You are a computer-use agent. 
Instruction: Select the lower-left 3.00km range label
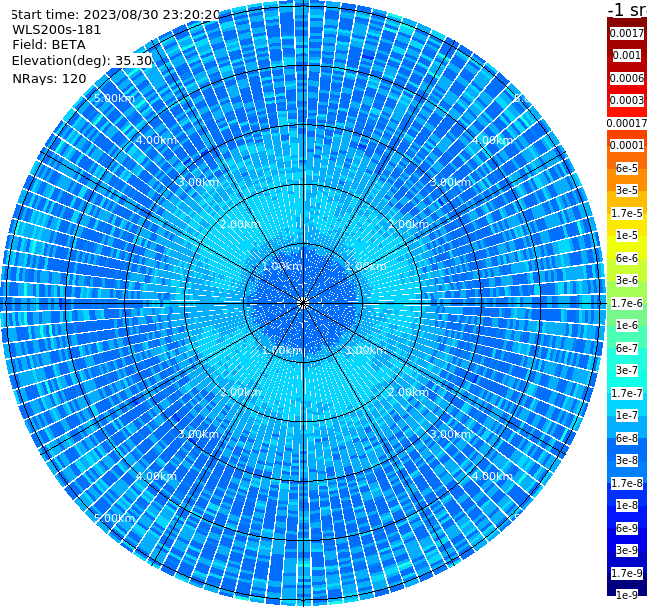point(198,434)
